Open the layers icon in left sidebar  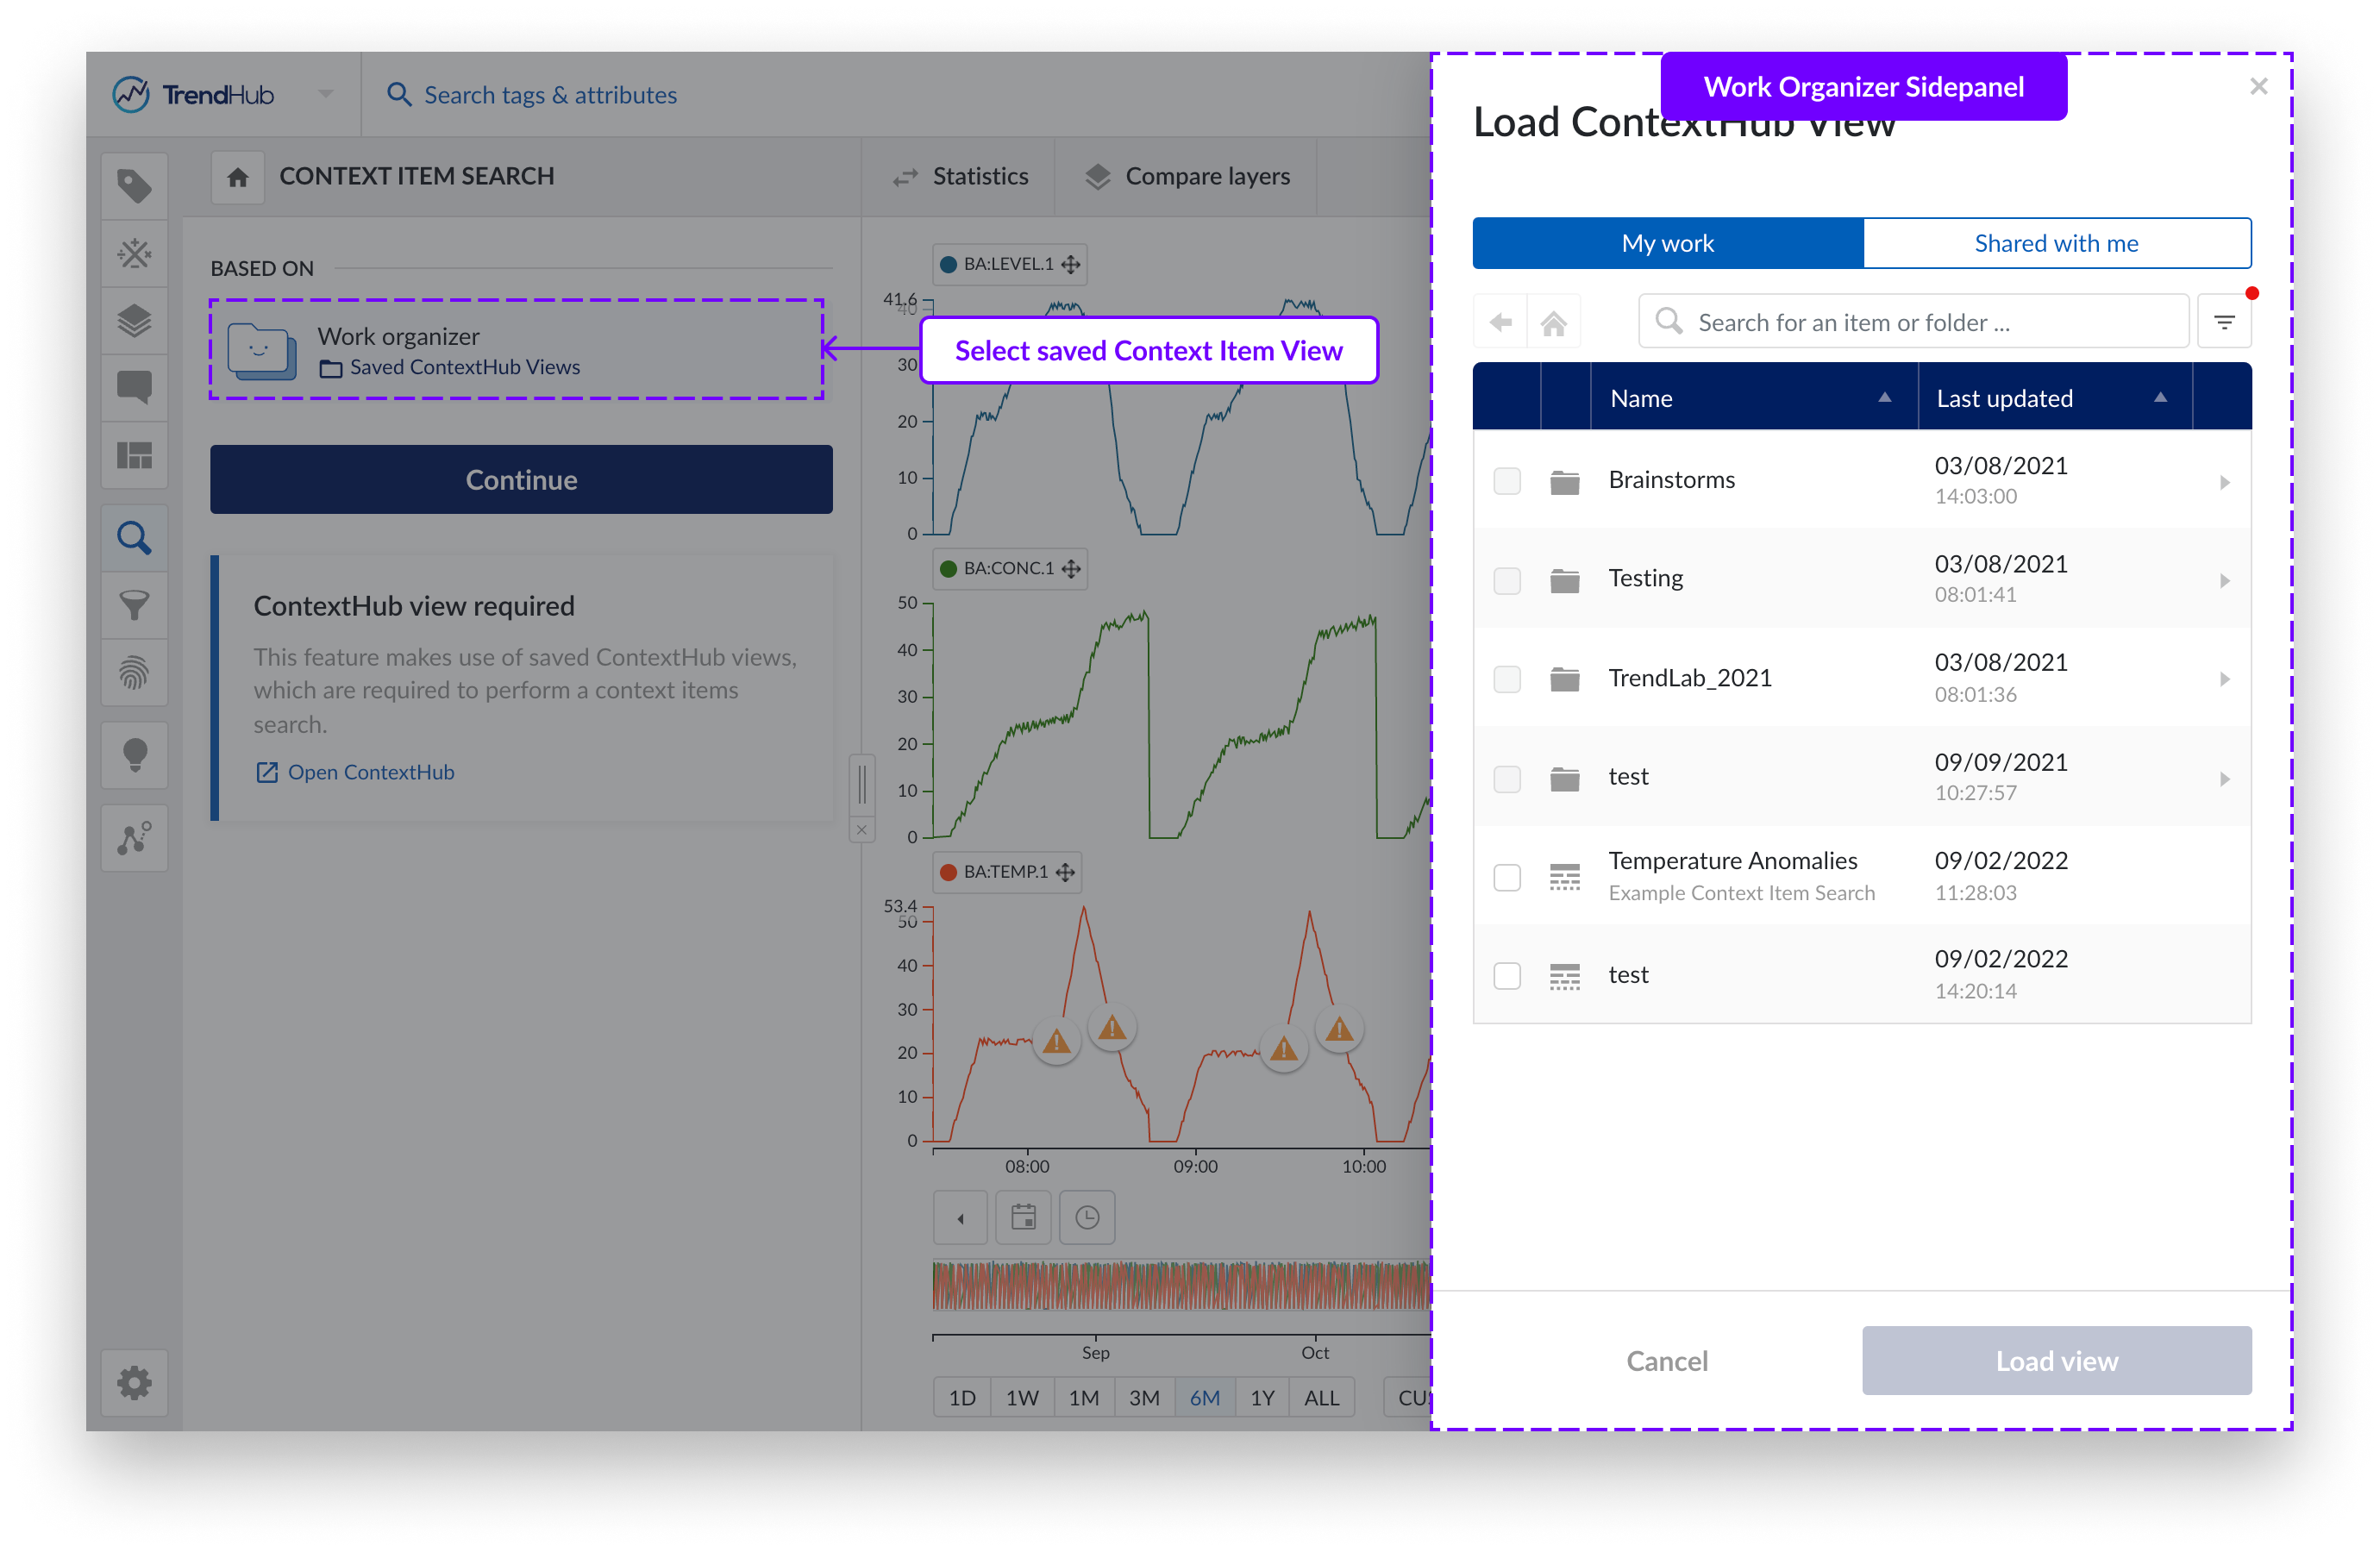point(134,321)
